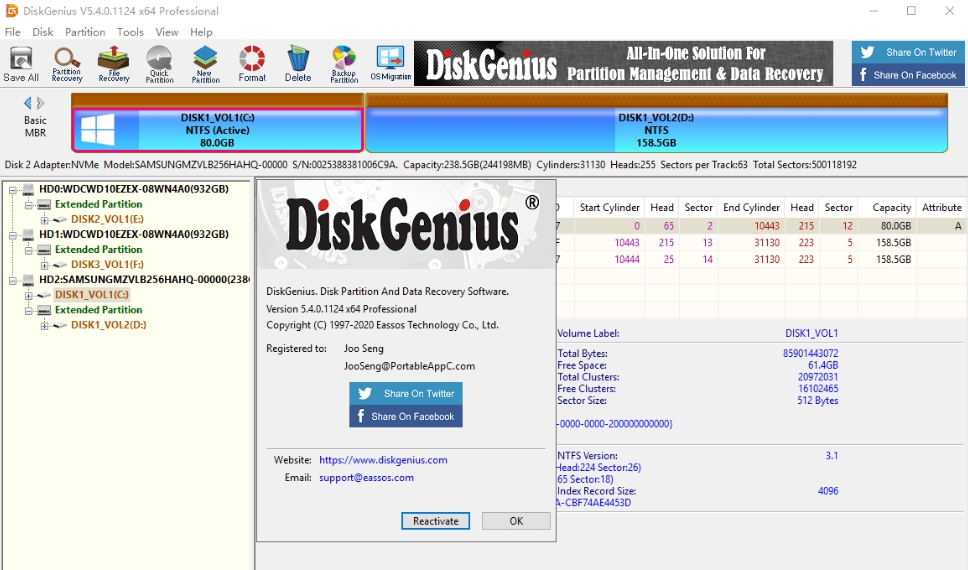The image size is (968, 570).
Task: Launch the OS Migration tool
Action: (390, 64)
